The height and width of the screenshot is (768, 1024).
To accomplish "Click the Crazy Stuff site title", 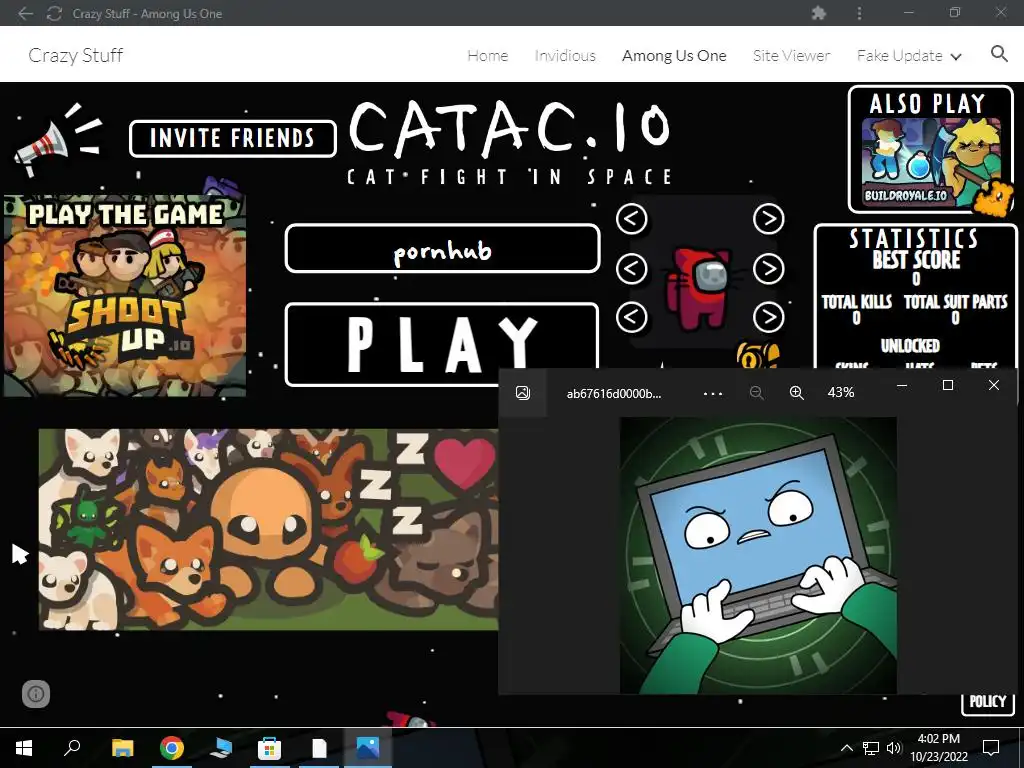I will (x=76, y=56).
